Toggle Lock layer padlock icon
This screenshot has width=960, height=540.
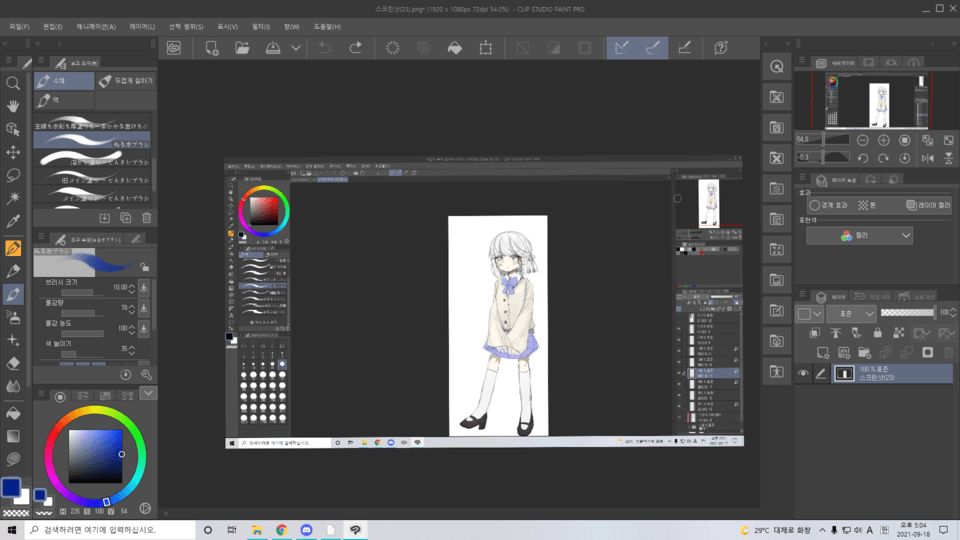pyautogui.click(x=877, y=333)
